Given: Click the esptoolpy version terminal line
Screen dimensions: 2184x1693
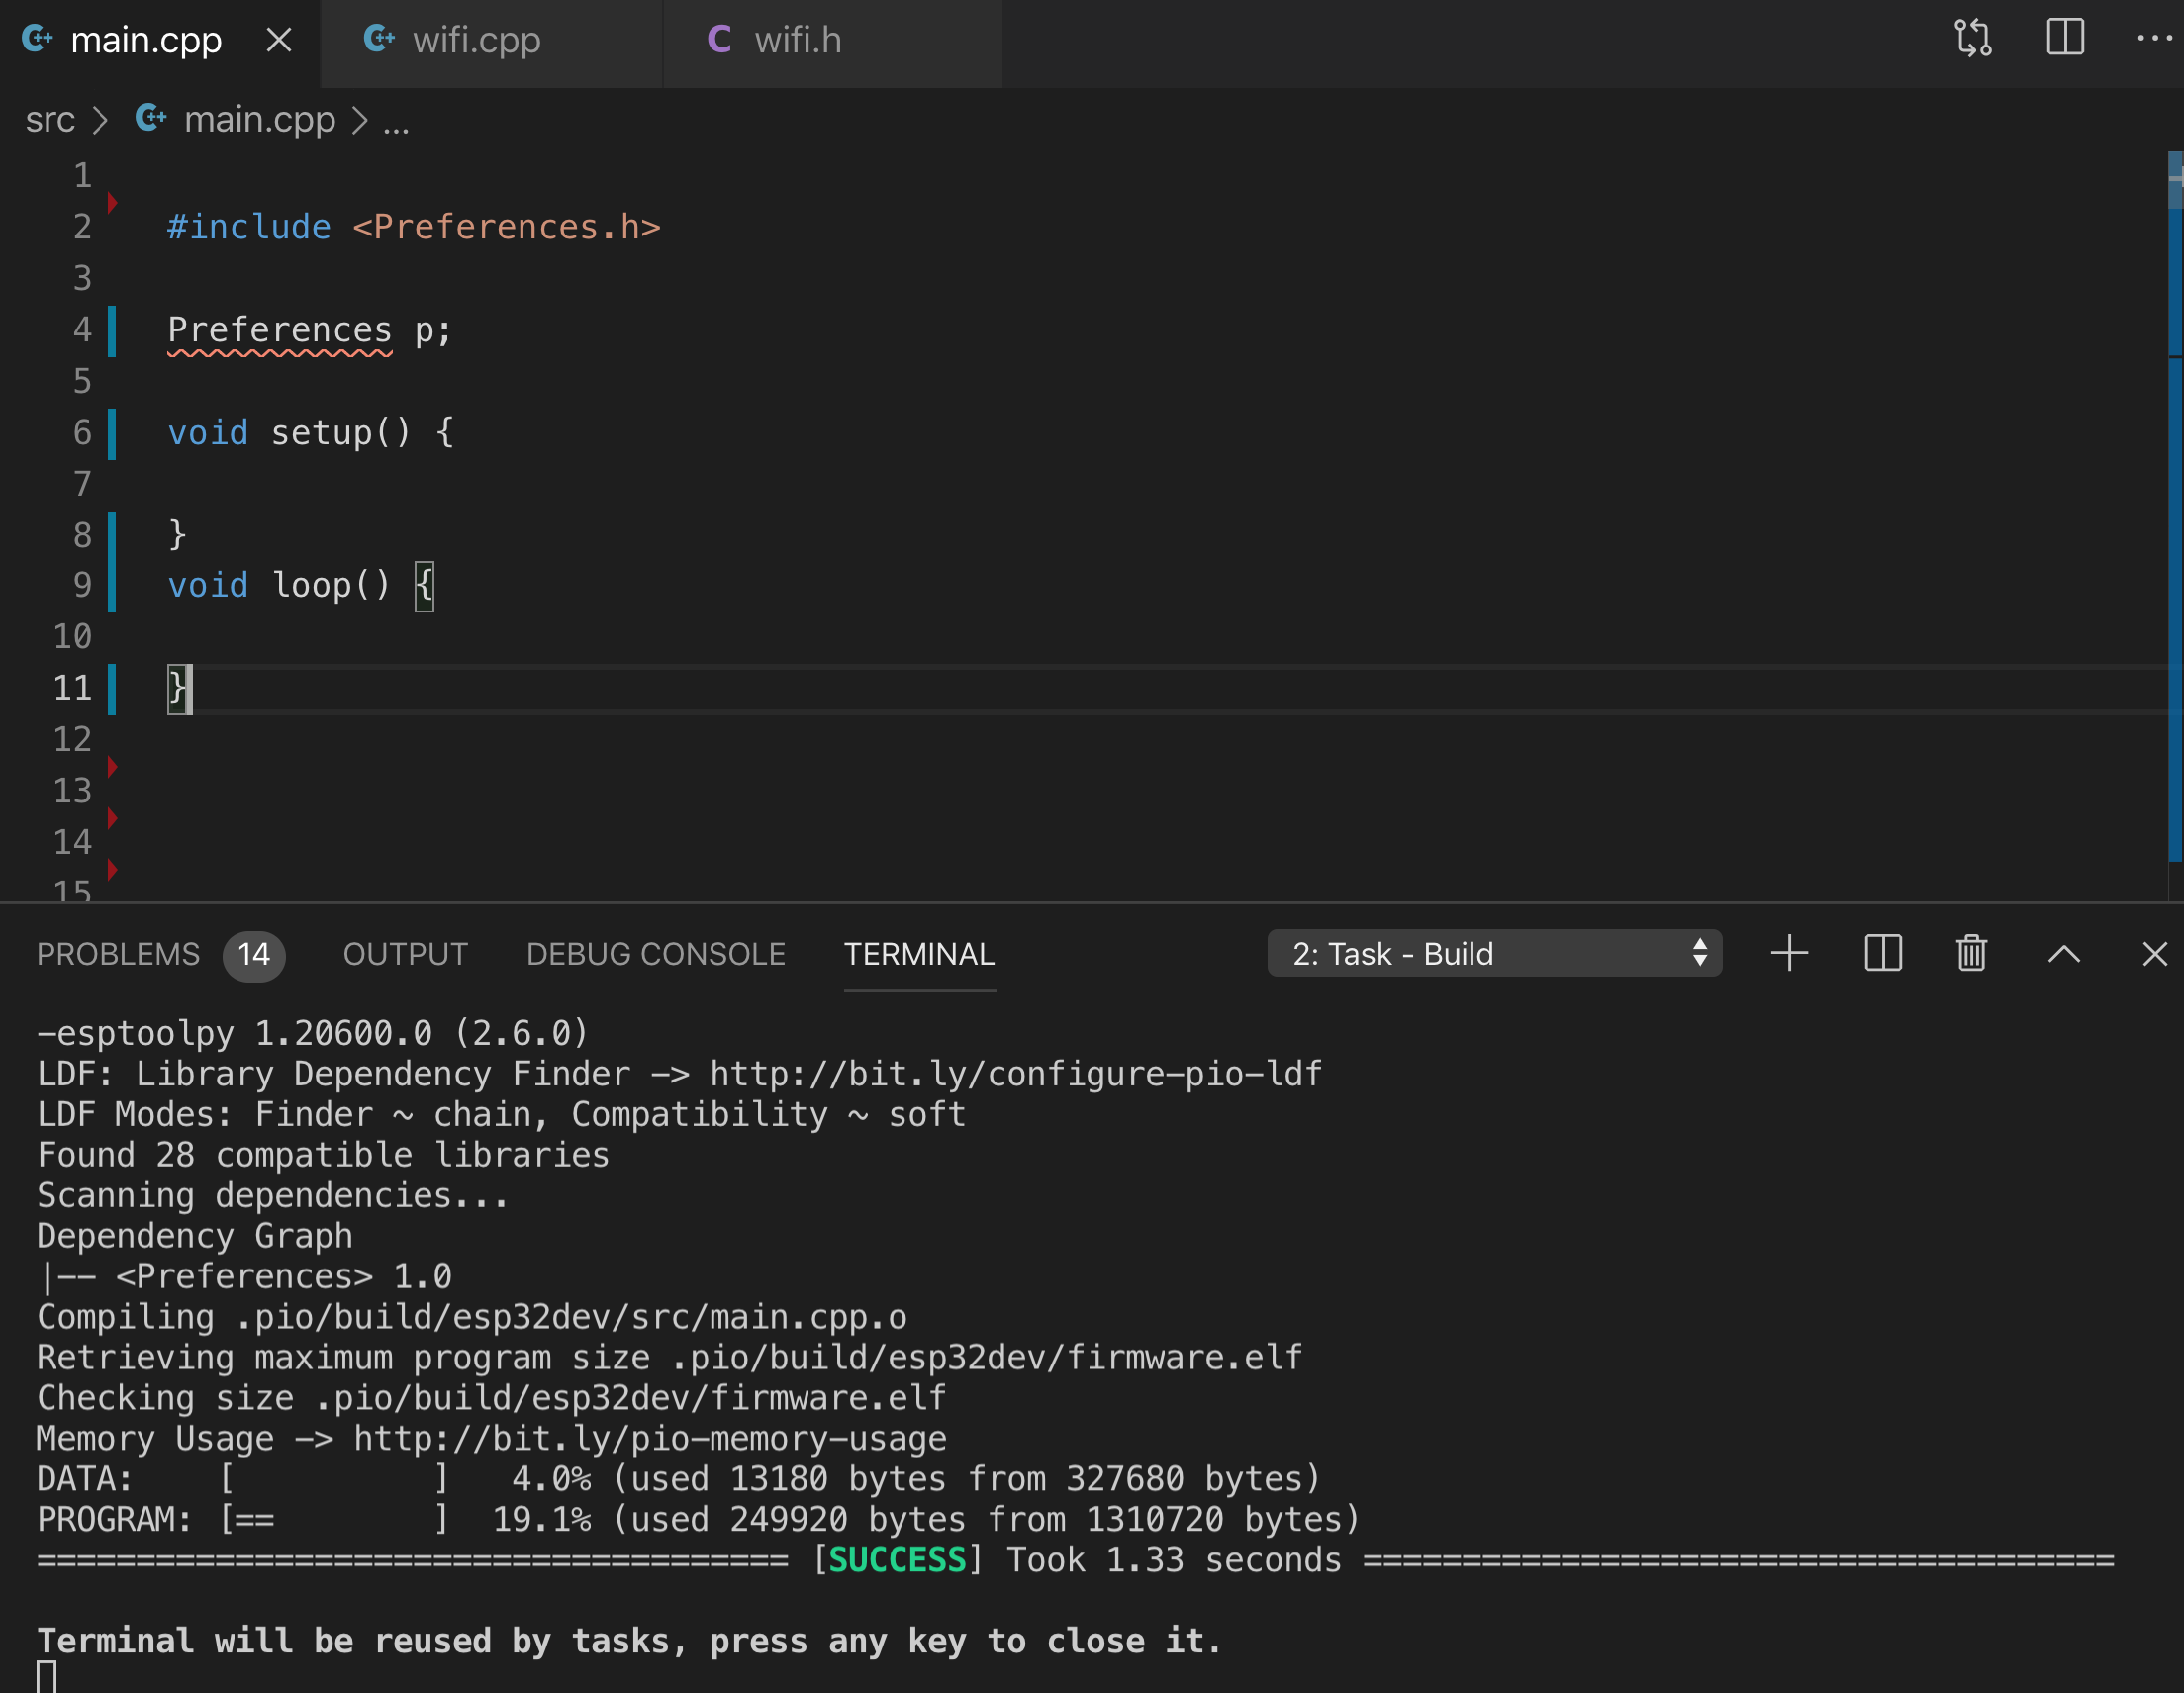Looking at the screenshot, I should click(x=313, y=1033).
